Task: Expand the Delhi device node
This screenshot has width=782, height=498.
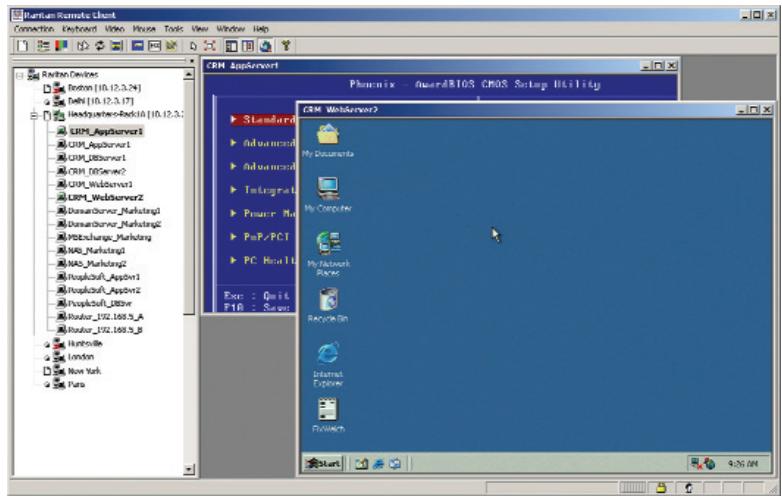Action: pyautogui.click(x=47, y=102)
